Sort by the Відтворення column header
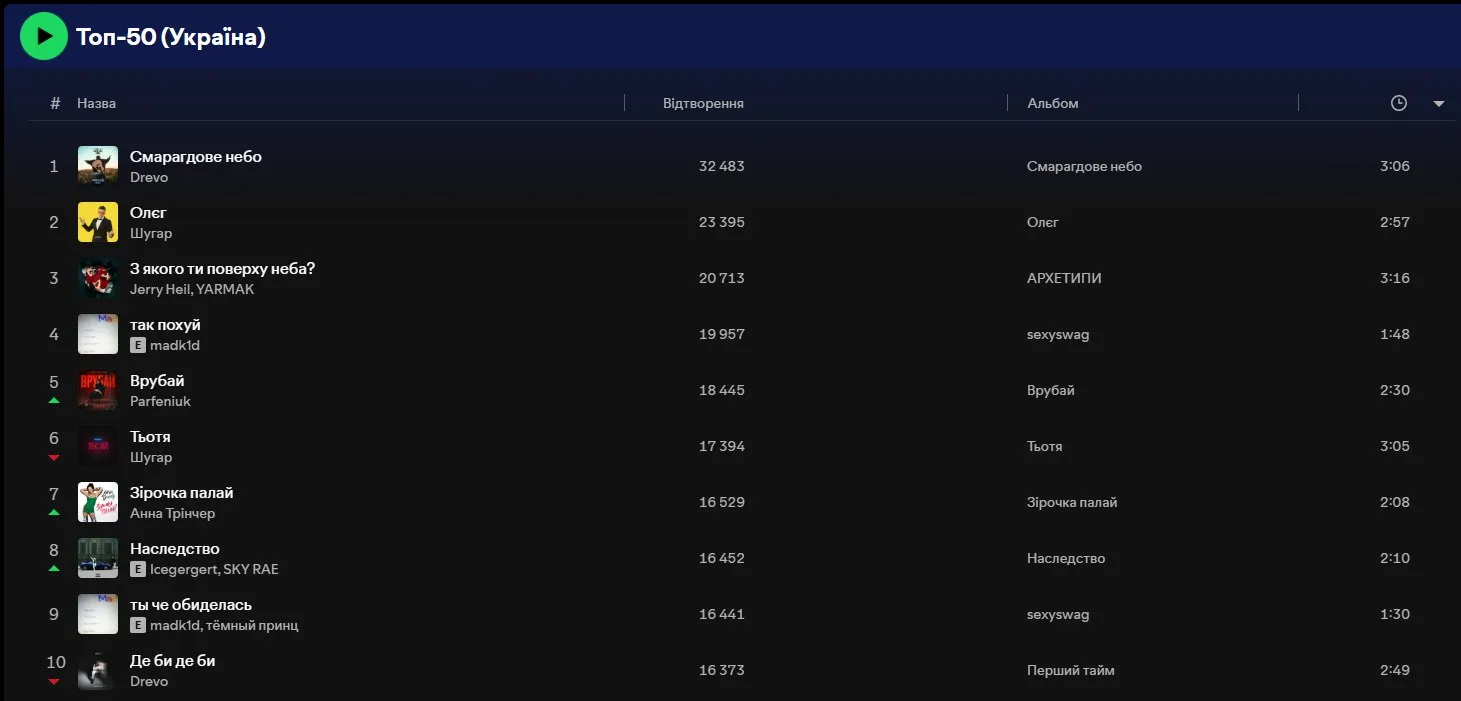The width and height of the screenshot is (1461, 701). pos(703,103)
